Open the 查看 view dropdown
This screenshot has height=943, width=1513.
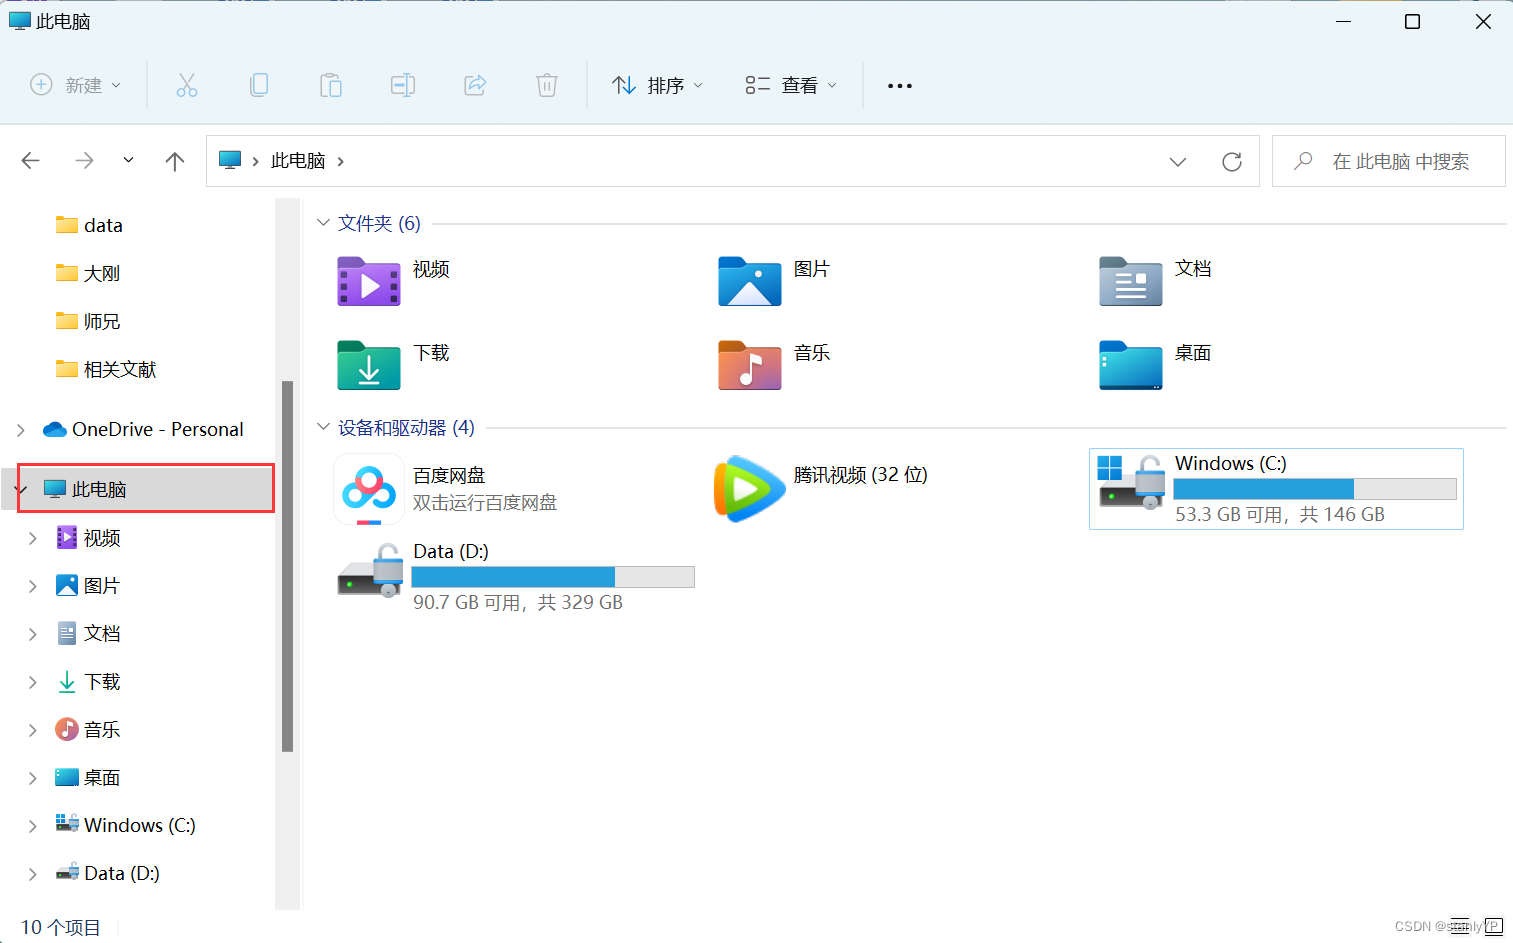click(x=790, y=85)
